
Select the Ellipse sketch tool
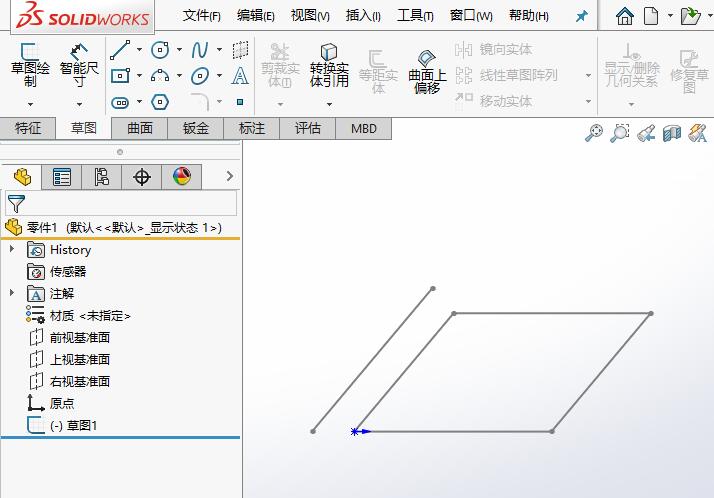coord(200,76)
